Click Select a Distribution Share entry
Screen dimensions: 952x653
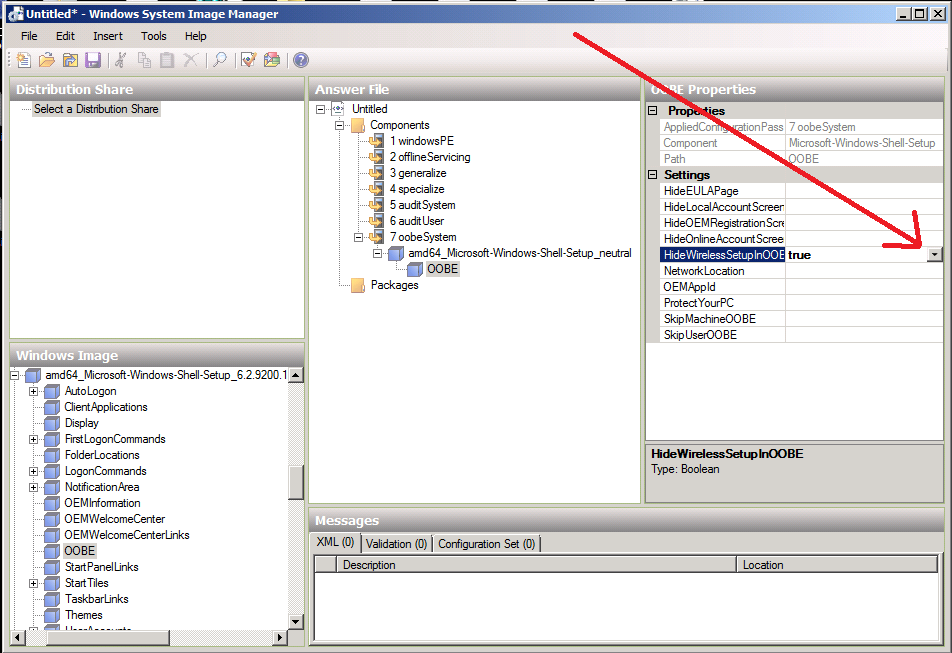[96, 109]
